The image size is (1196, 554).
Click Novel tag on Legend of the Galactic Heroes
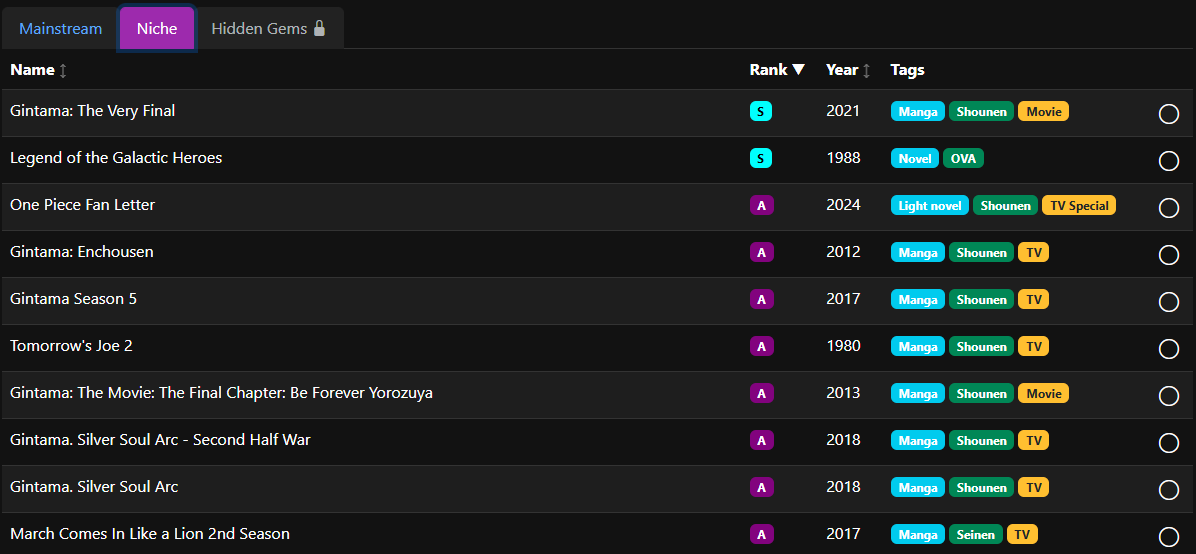(915, 158)
